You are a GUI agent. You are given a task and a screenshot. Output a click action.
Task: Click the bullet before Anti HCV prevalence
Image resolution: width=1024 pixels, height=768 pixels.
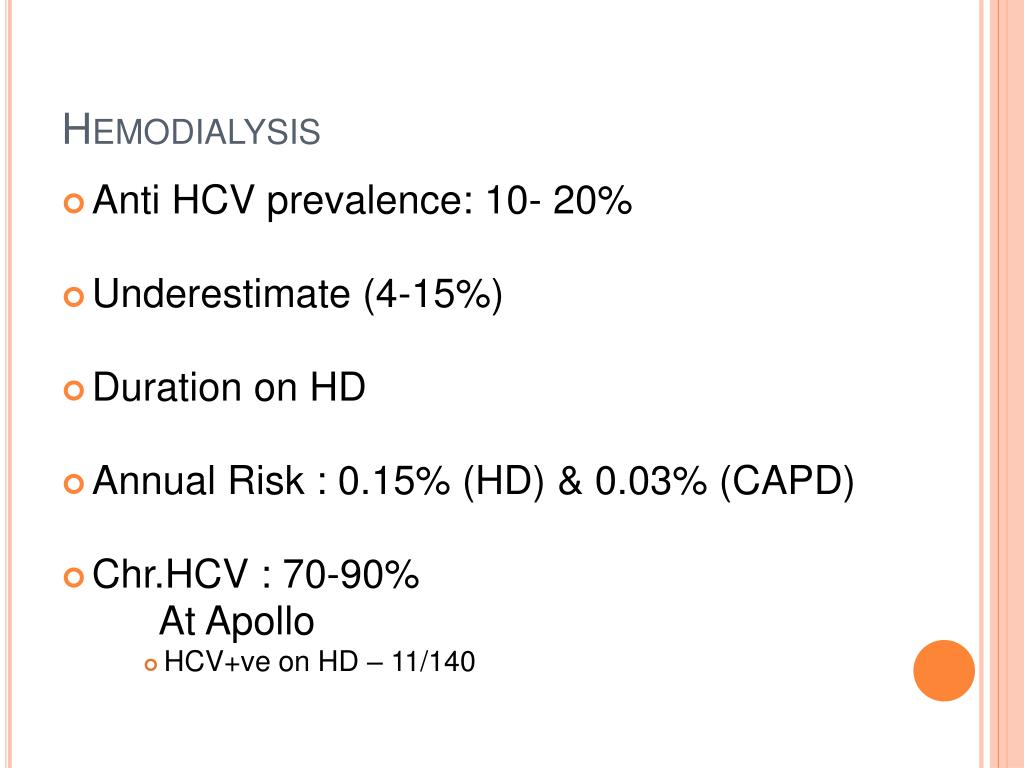tap(74, 203)
